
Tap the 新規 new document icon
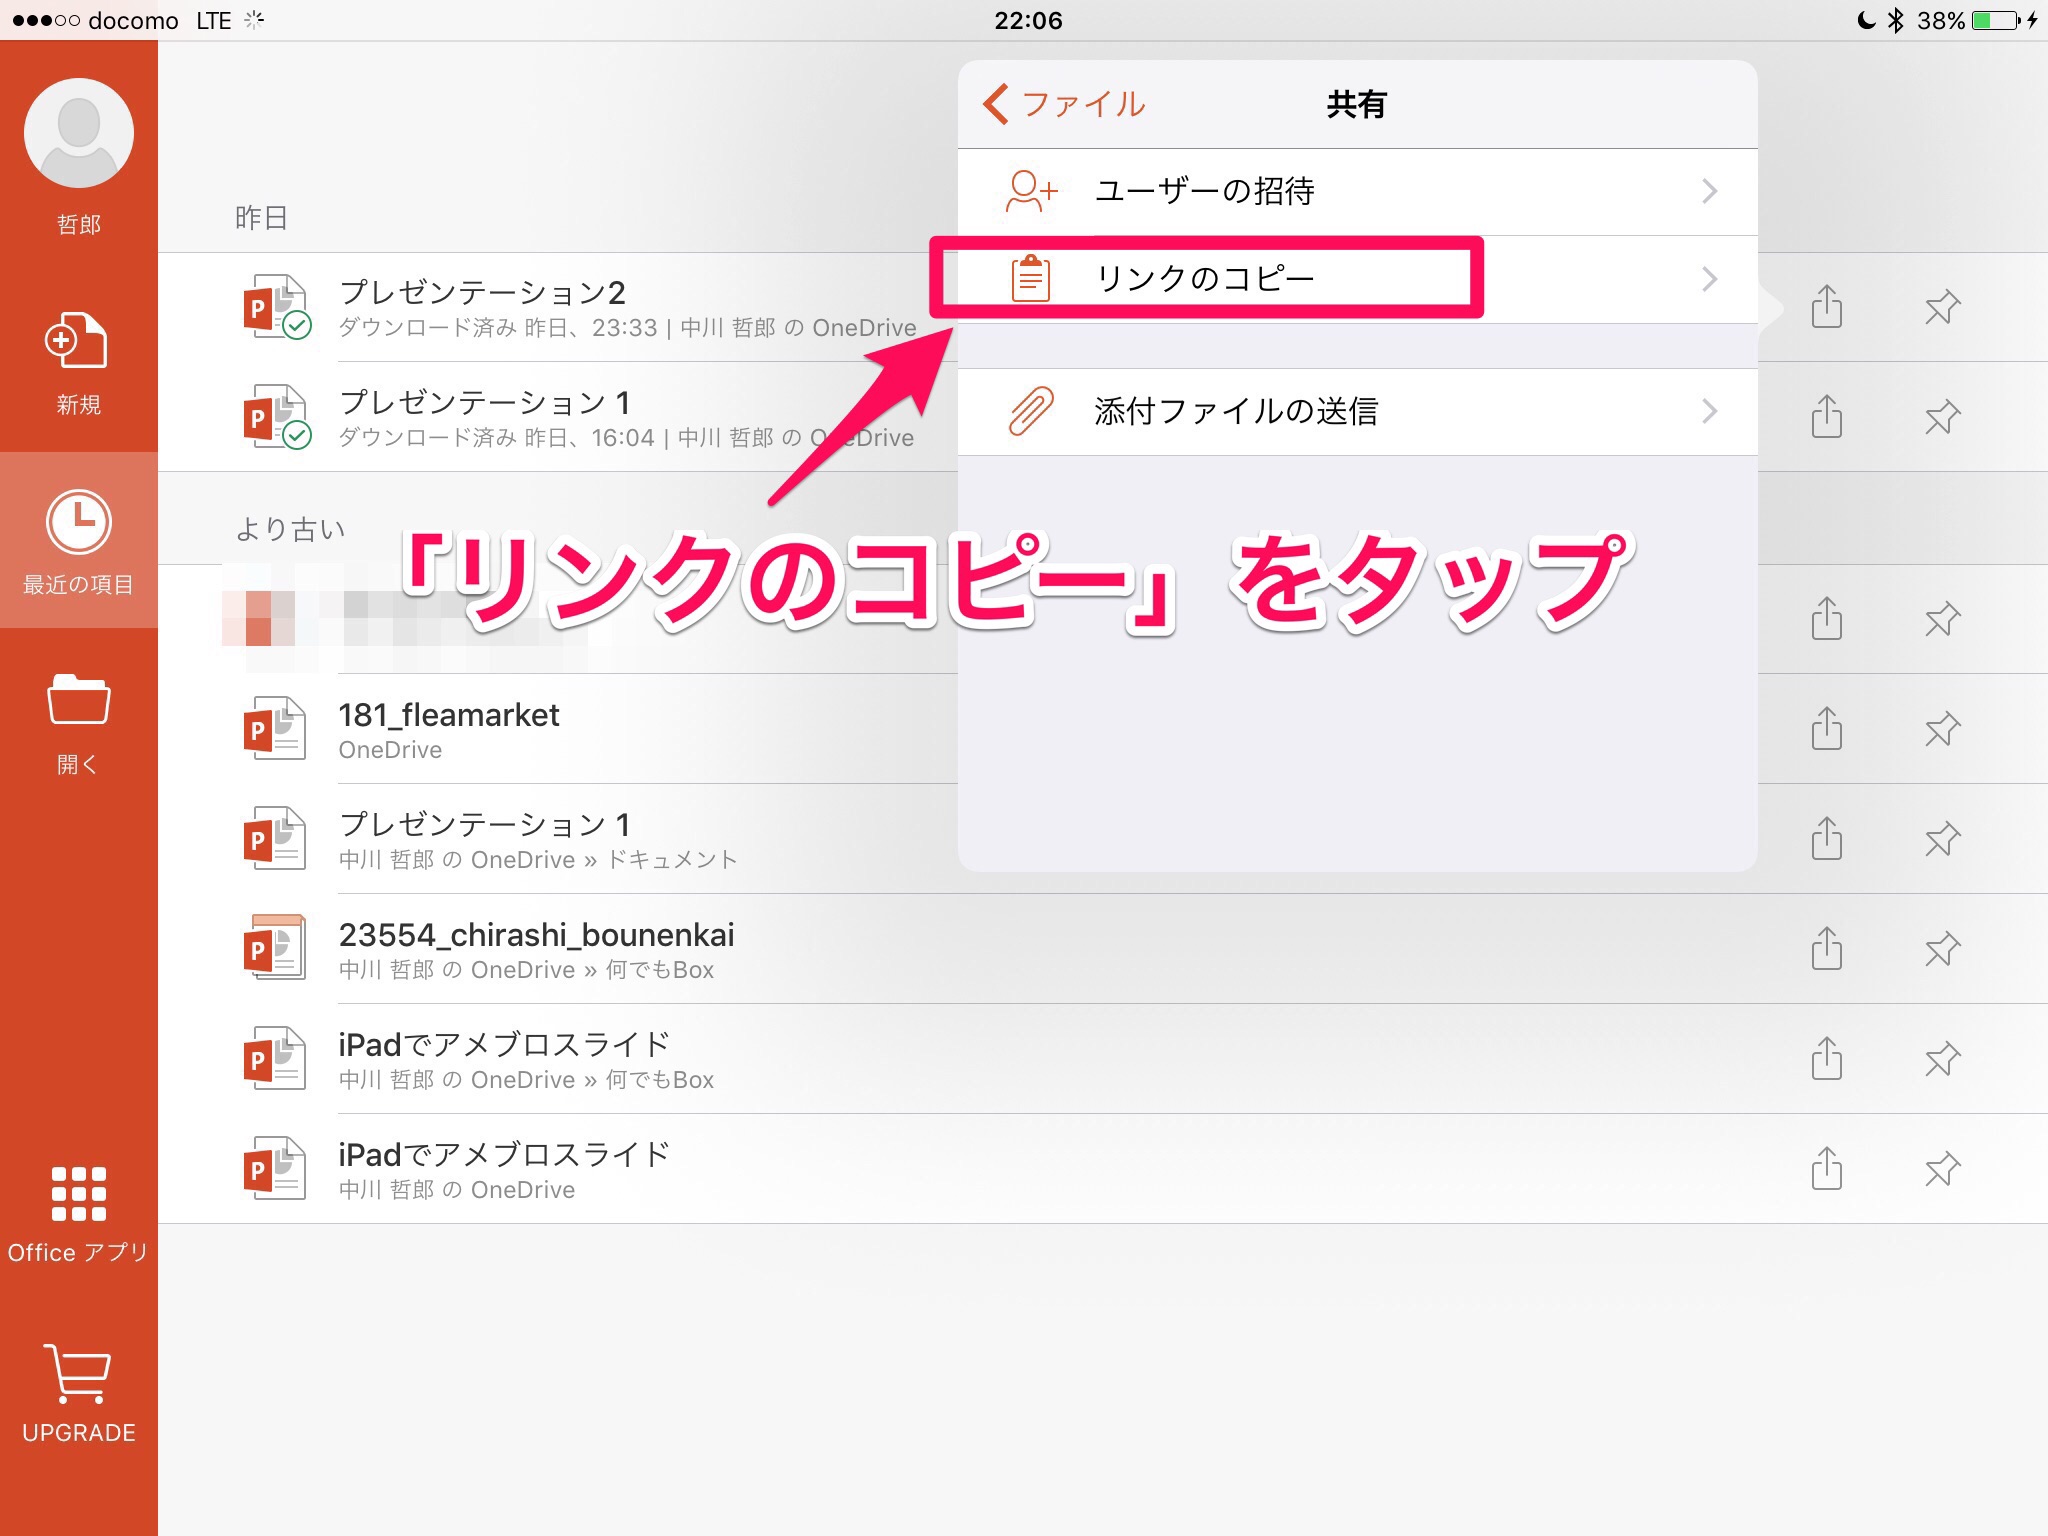[x=77, y=341]
